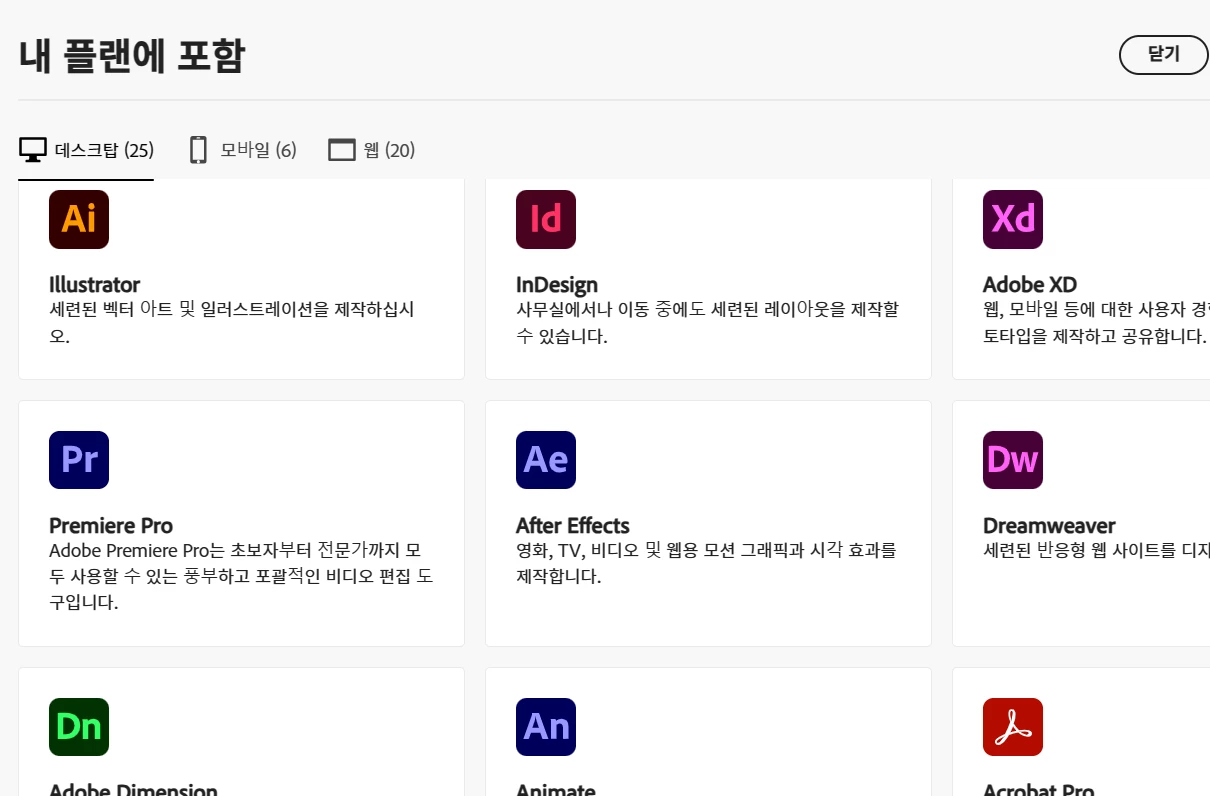
Task: Click the desktop monitor icon in tabs
Action: pyautogui.click(x=33, y=150)
